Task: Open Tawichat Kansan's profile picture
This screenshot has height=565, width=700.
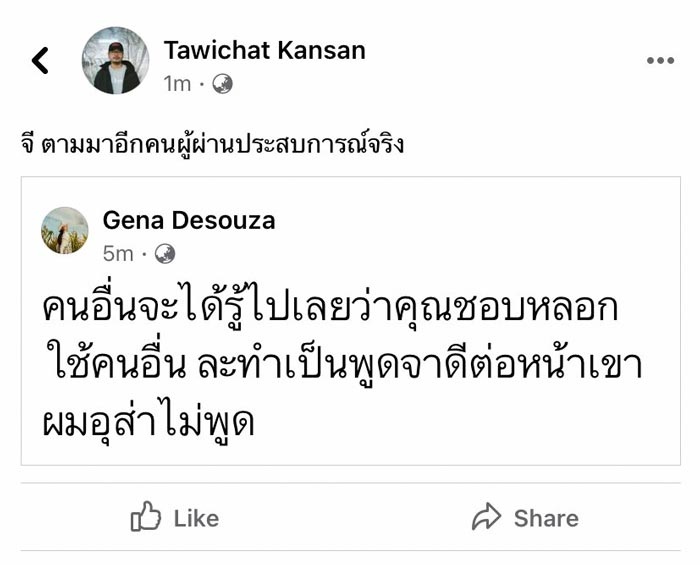Action: point(116,60)
